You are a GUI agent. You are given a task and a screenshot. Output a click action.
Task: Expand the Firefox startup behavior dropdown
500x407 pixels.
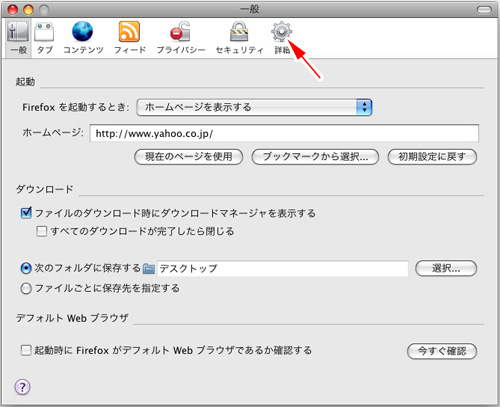click(x=254, y=107)
